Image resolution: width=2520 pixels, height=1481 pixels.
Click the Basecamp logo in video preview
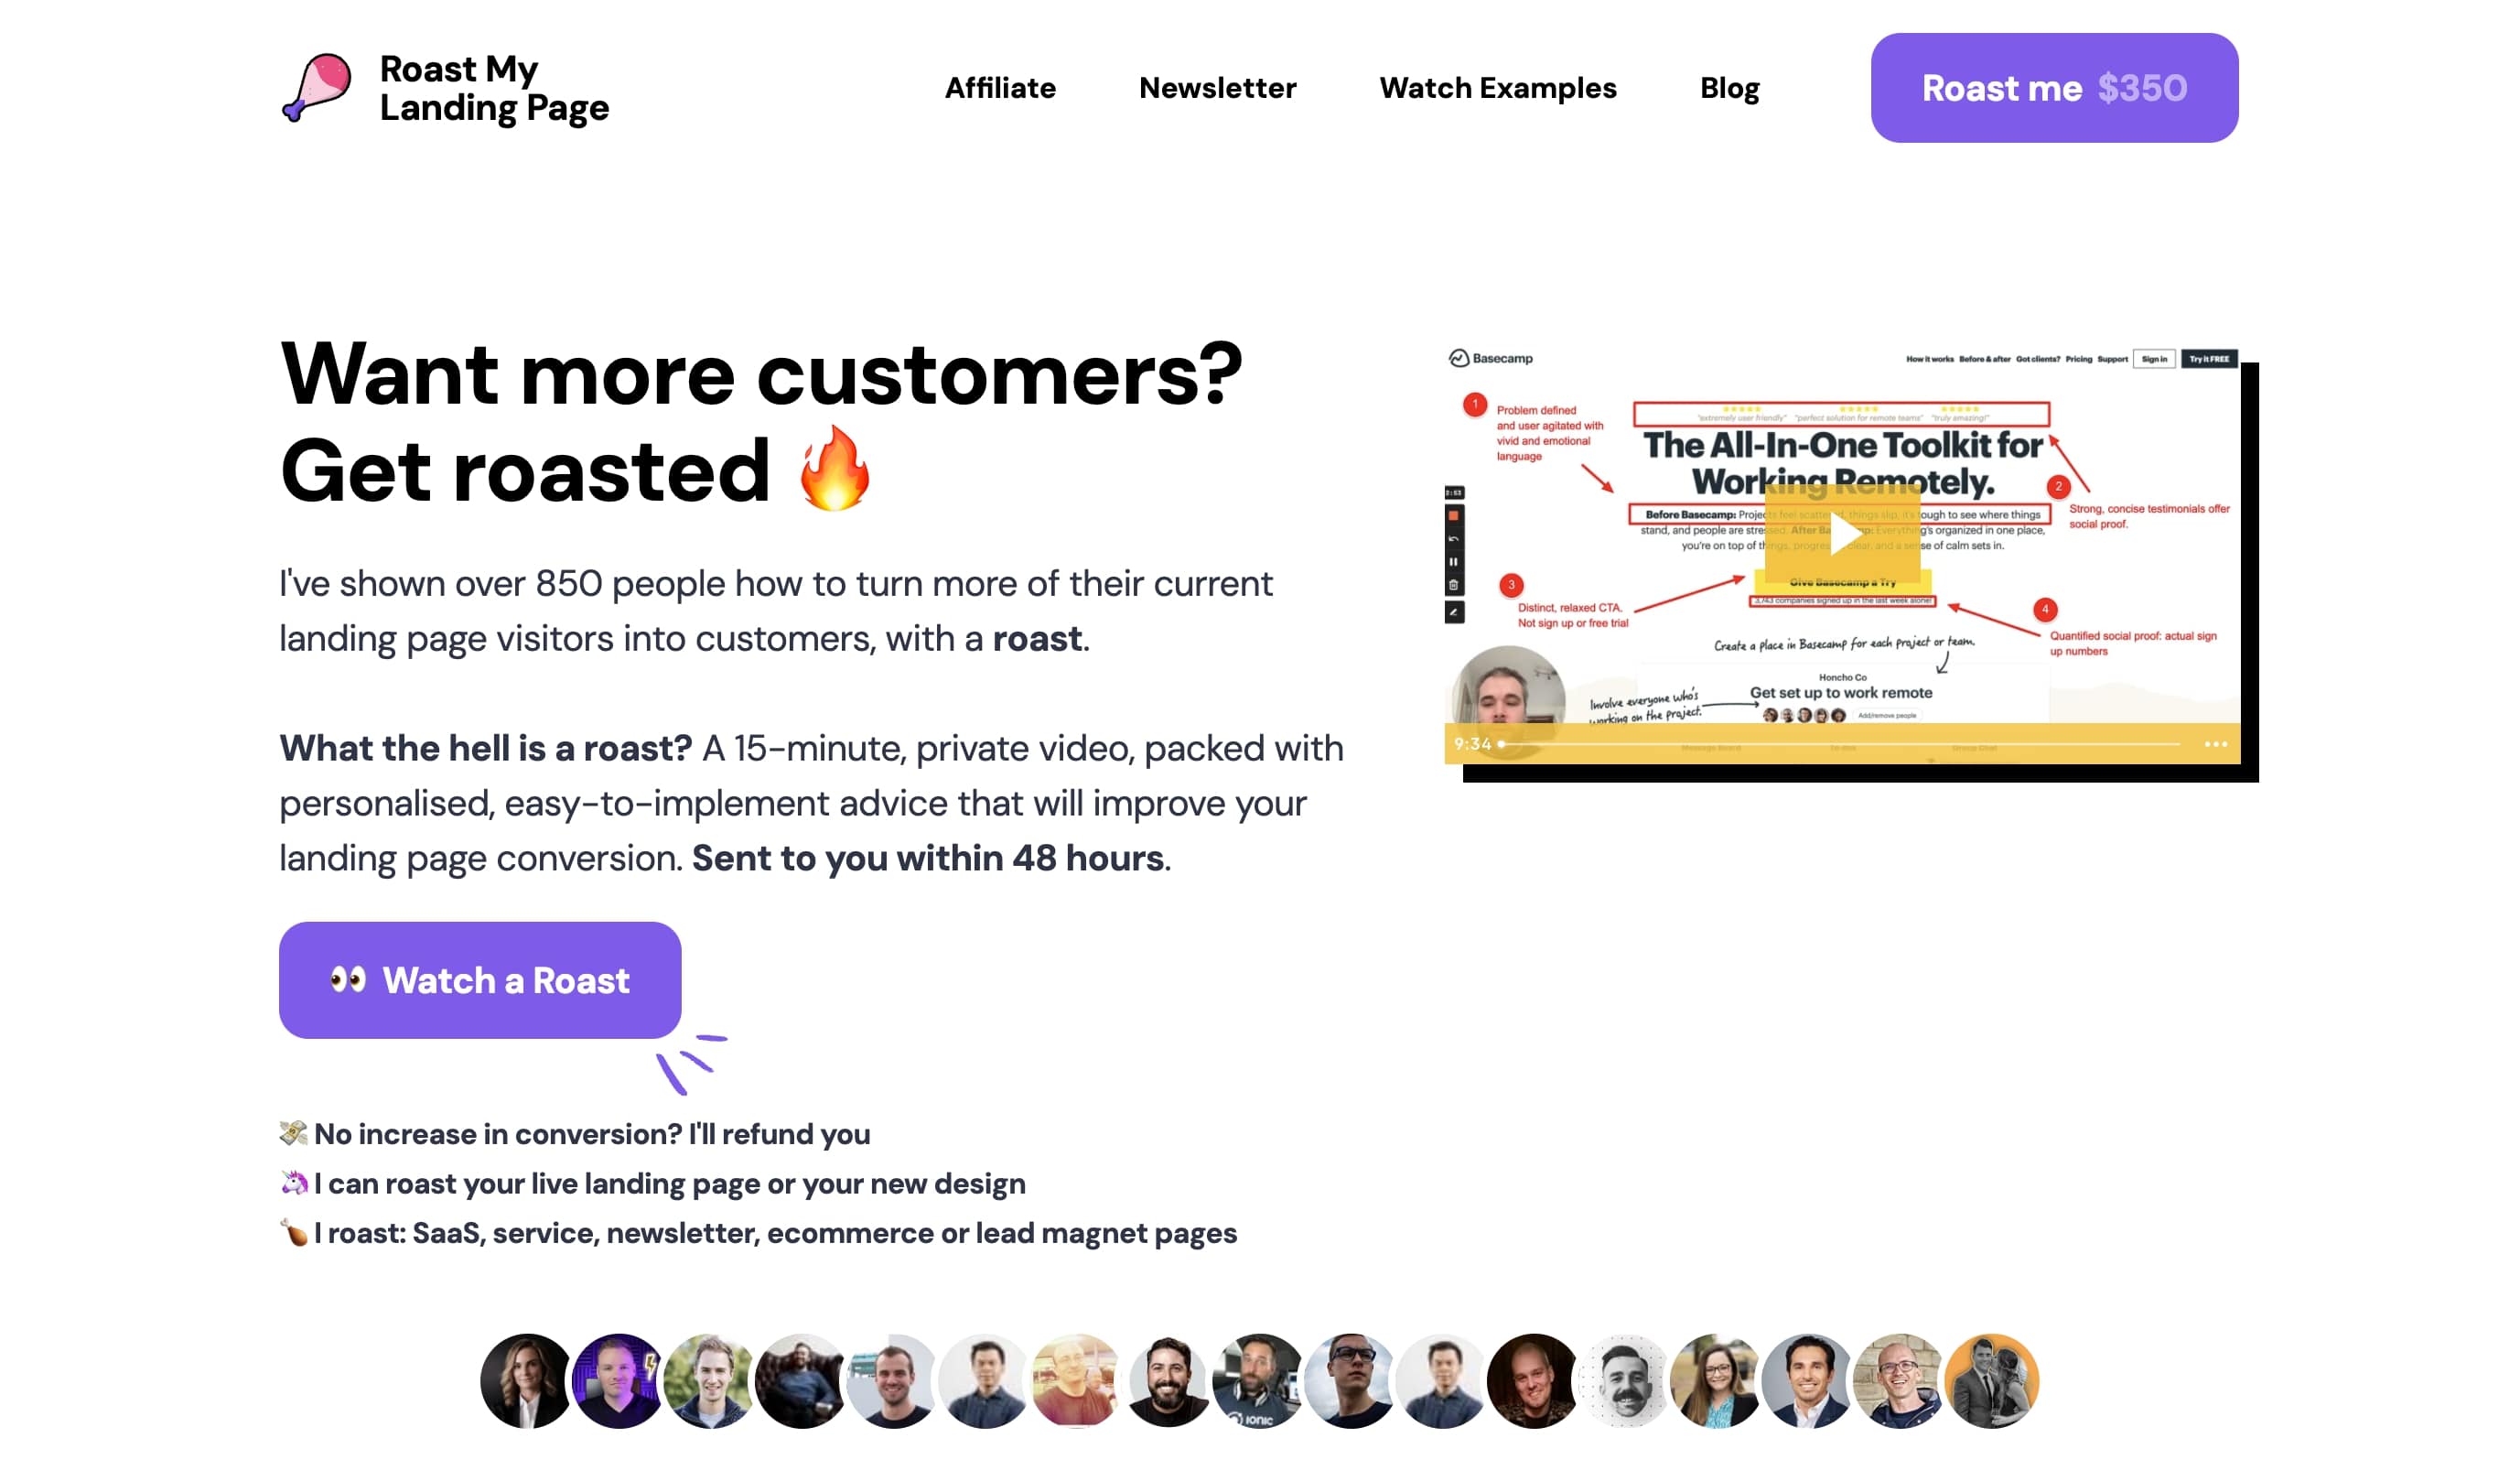[x=1491, y=358]
